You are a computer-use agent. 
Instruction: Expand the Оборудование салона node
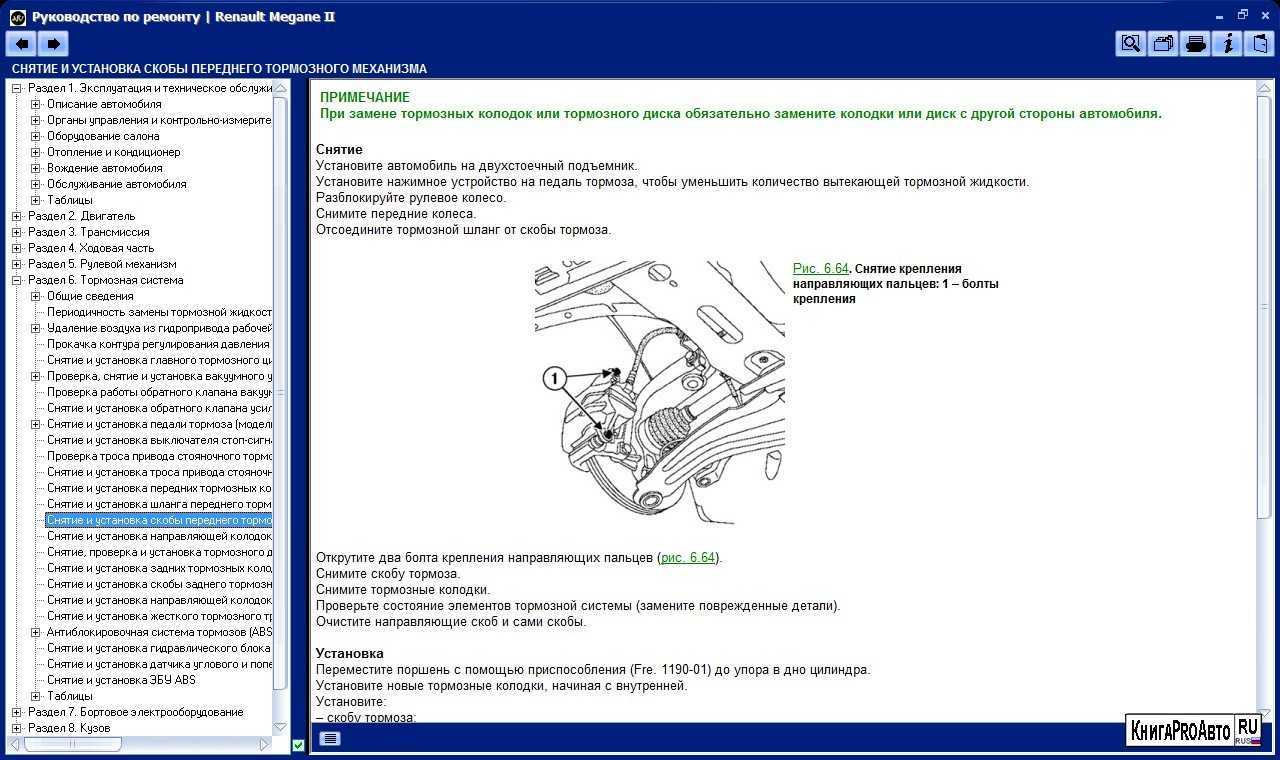pyautogui.click(x=36, y=136)
